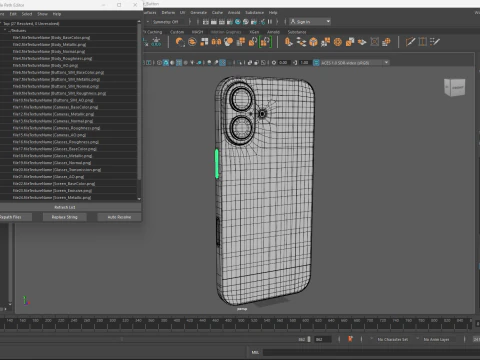Image resolution: width=480 pixels, height=360 pixels.
Task: Open the Arnold menu in the main menu bar
Action: [x=234, y=12]
